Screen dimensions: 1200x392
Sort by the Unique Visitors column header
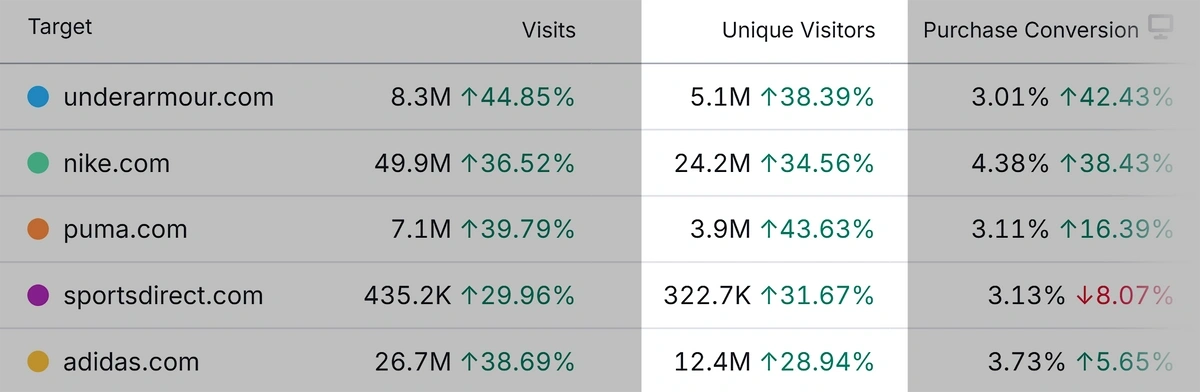click(798, 30)
